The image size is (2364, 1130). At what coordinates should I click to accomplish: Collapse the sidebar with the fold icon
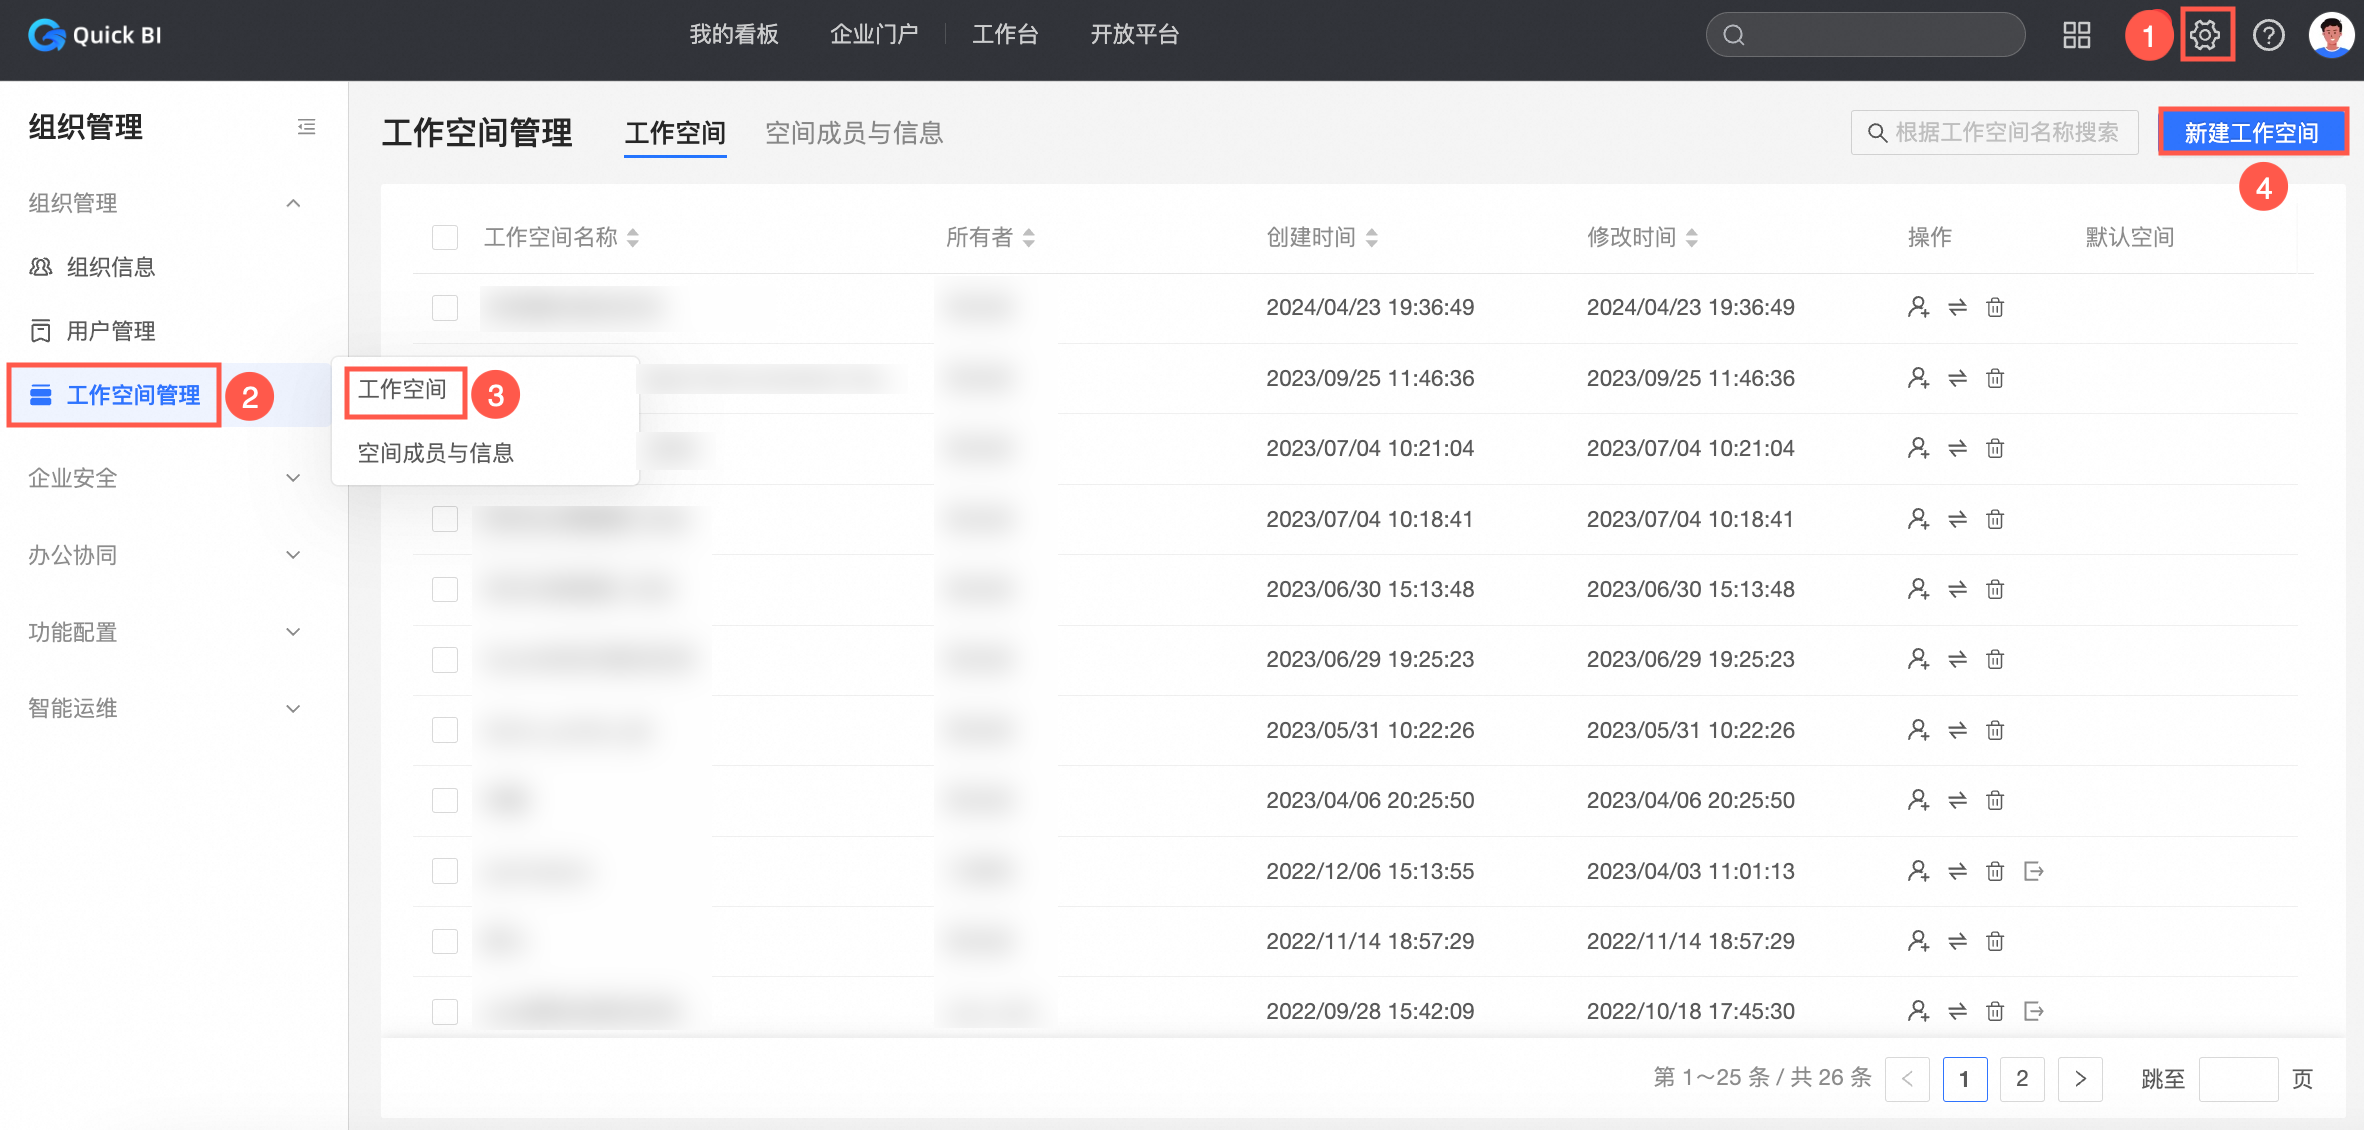coord(307,127)
